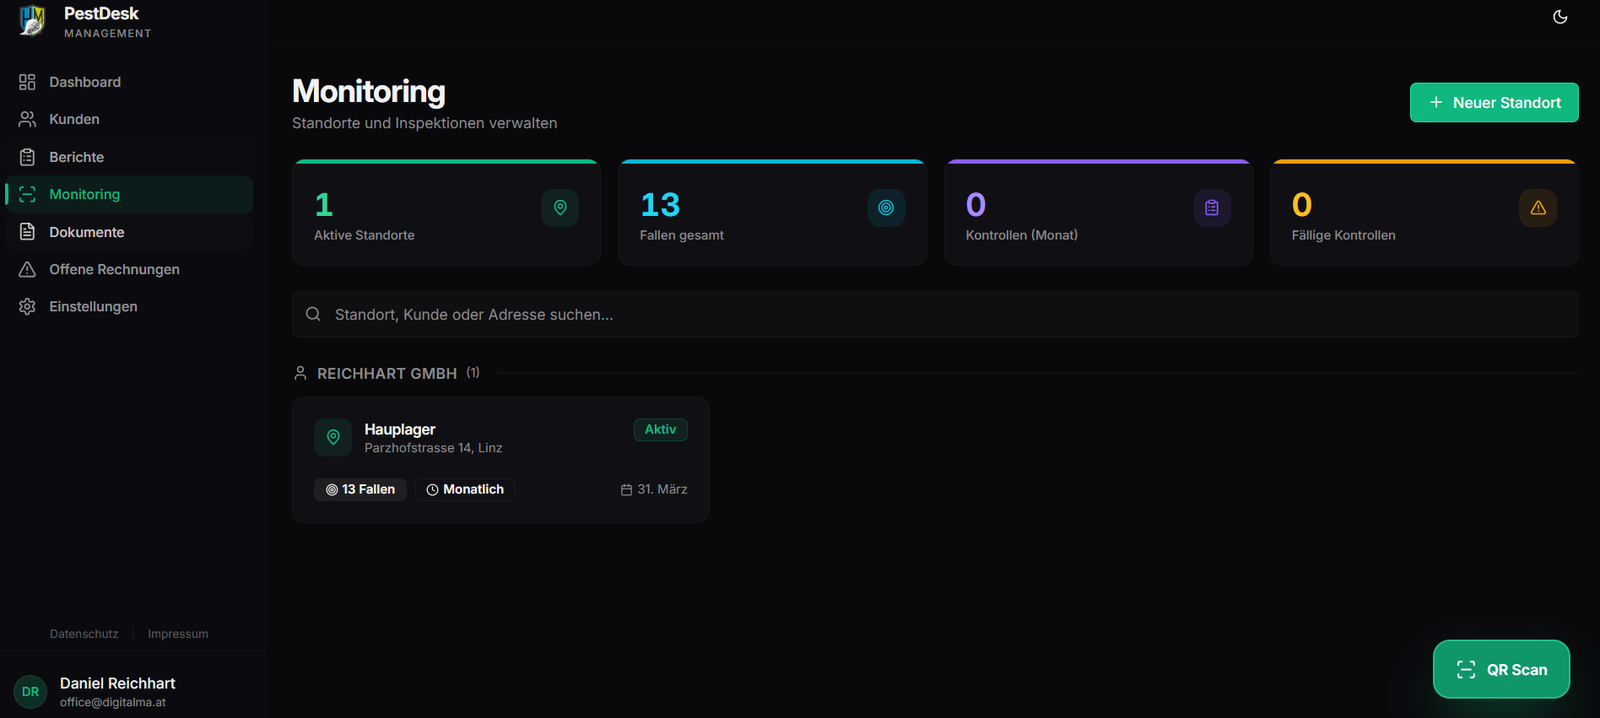Click the search magnifier icon
Screen dimensions: 1600x718
click(x=313, y=314)
